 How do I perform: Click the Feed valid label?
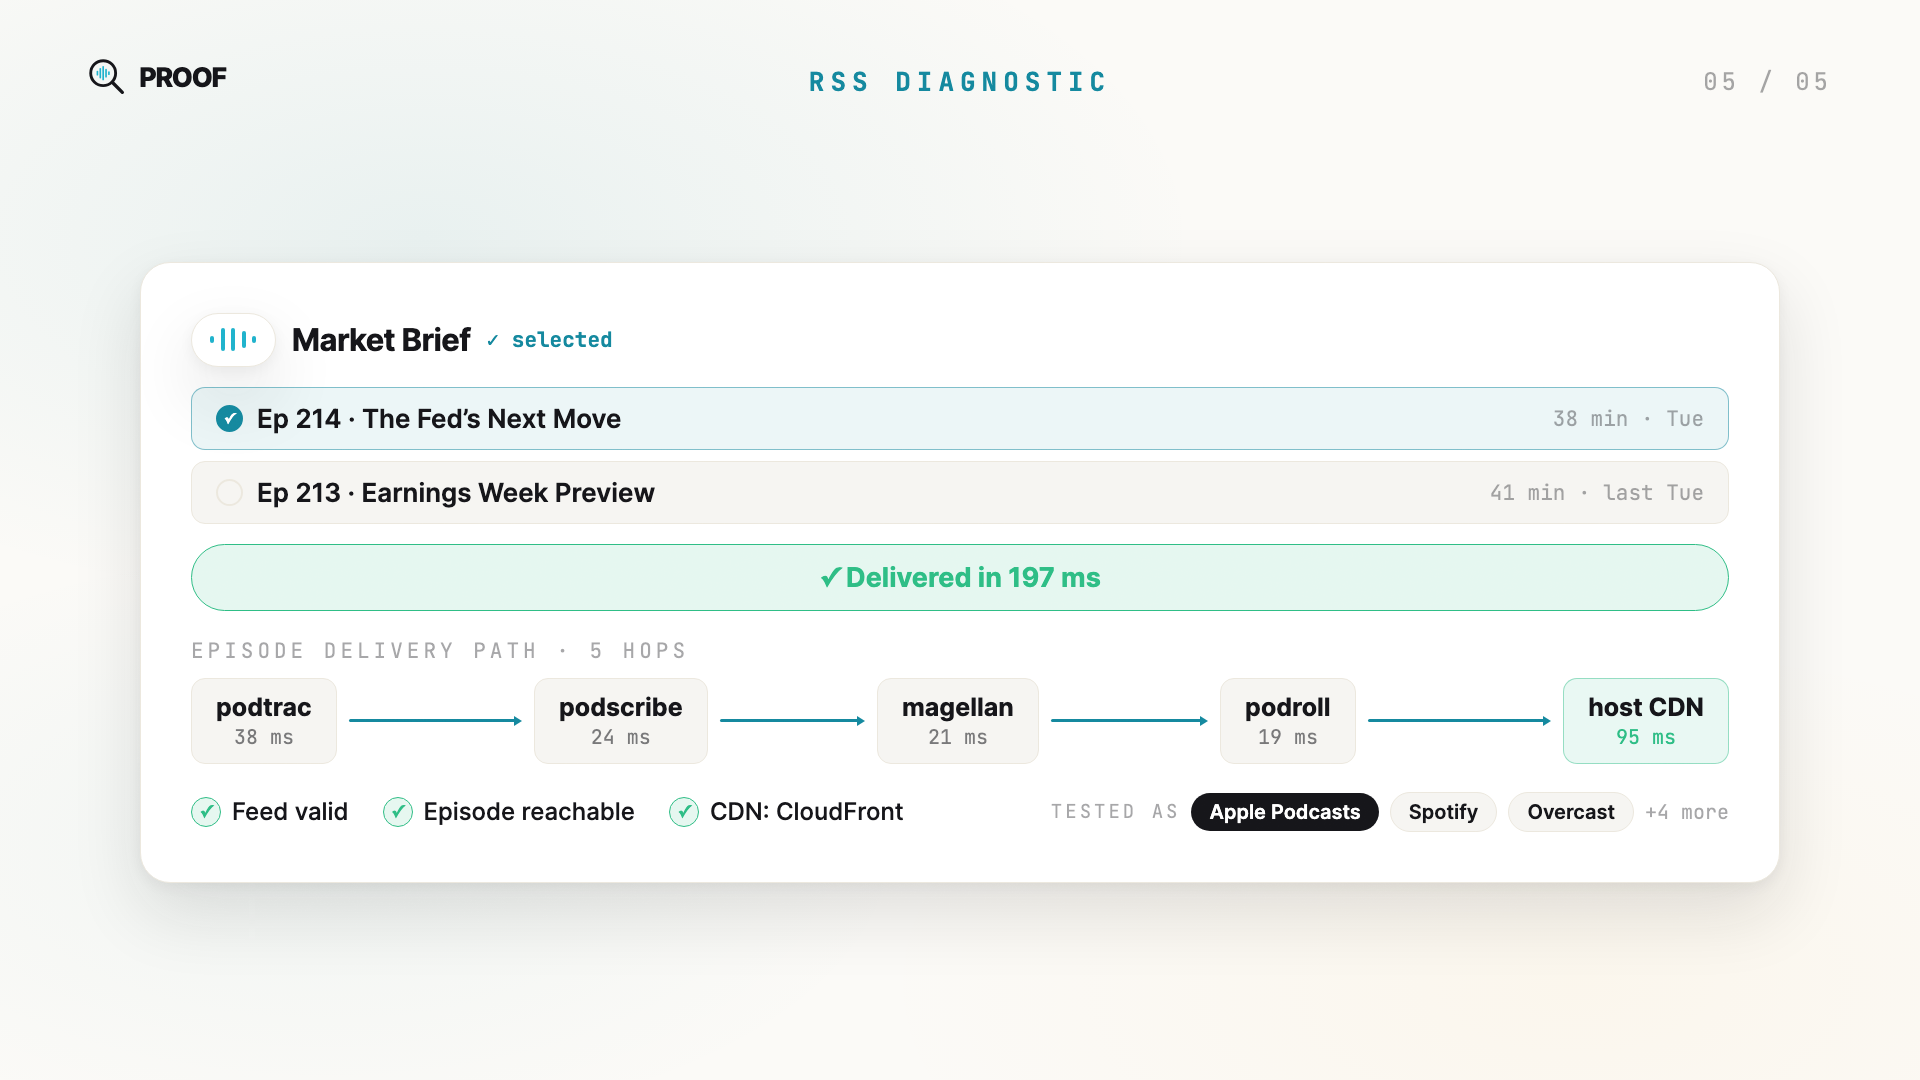point(290,812)
